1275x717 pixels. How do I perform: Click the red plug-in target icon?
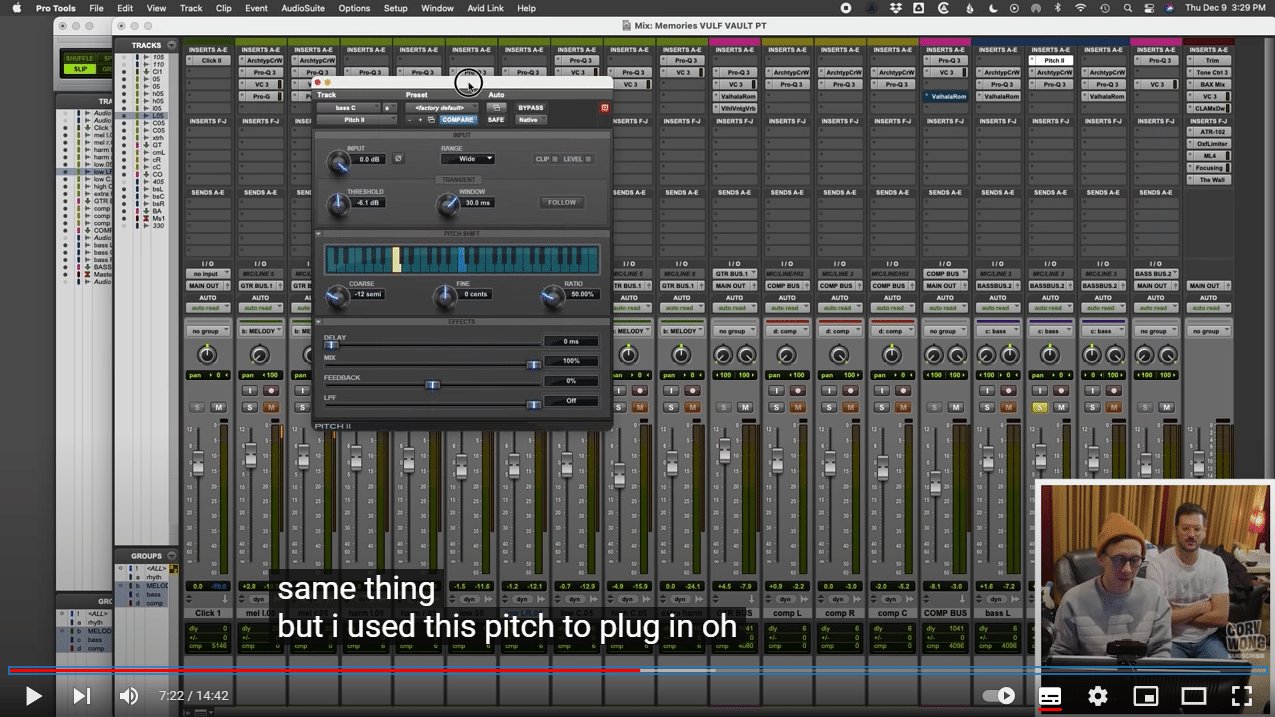point(604,108)
